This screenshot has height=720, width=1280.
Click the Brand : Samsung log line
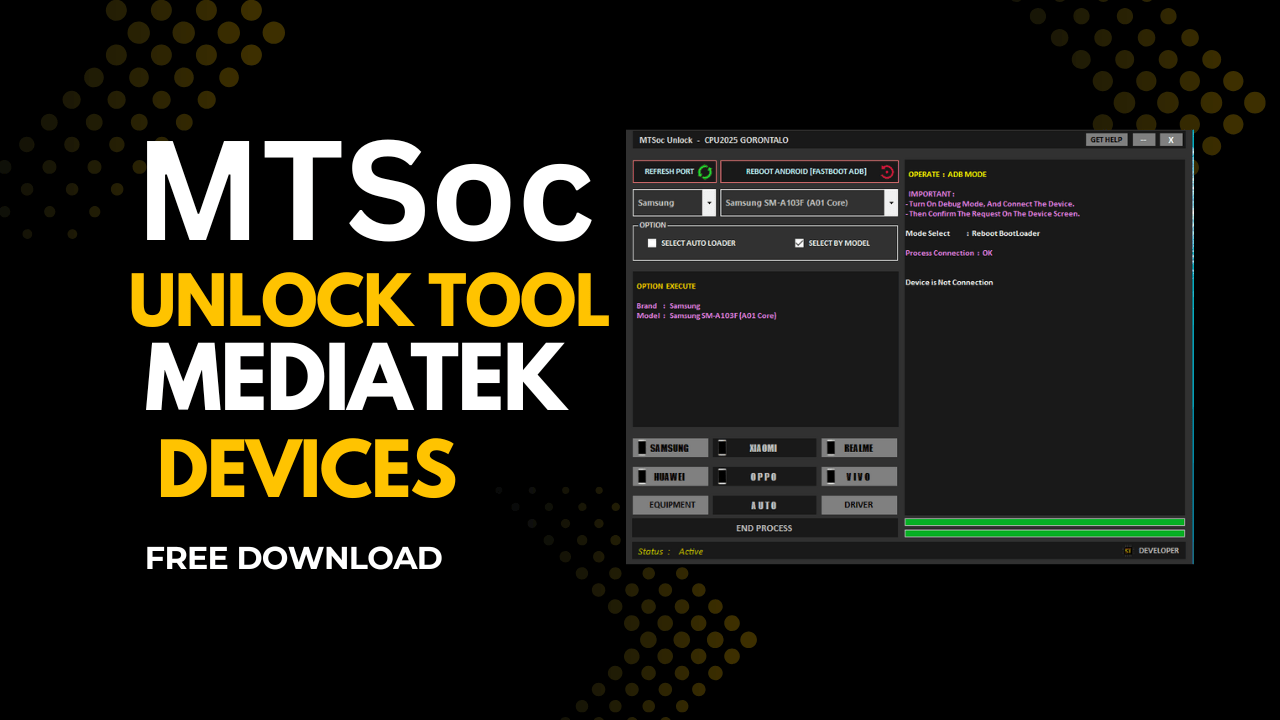point(668,306)
